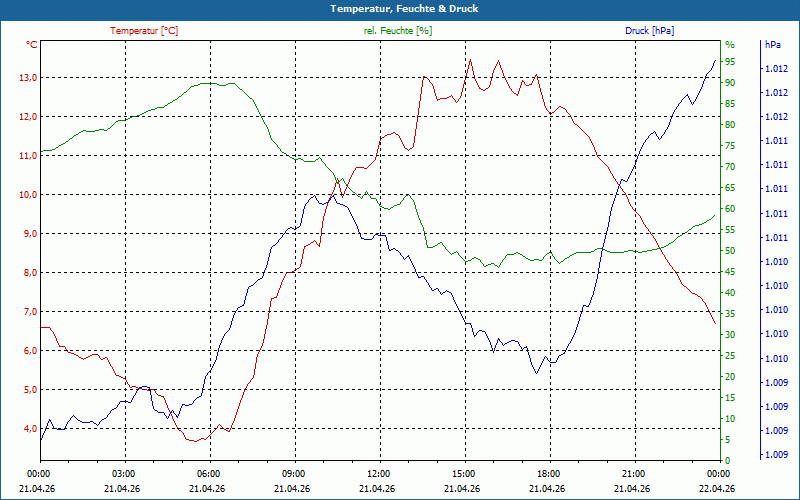Select the 03:00 time axis label
The image size is (800, 500).
coord(122,473)
